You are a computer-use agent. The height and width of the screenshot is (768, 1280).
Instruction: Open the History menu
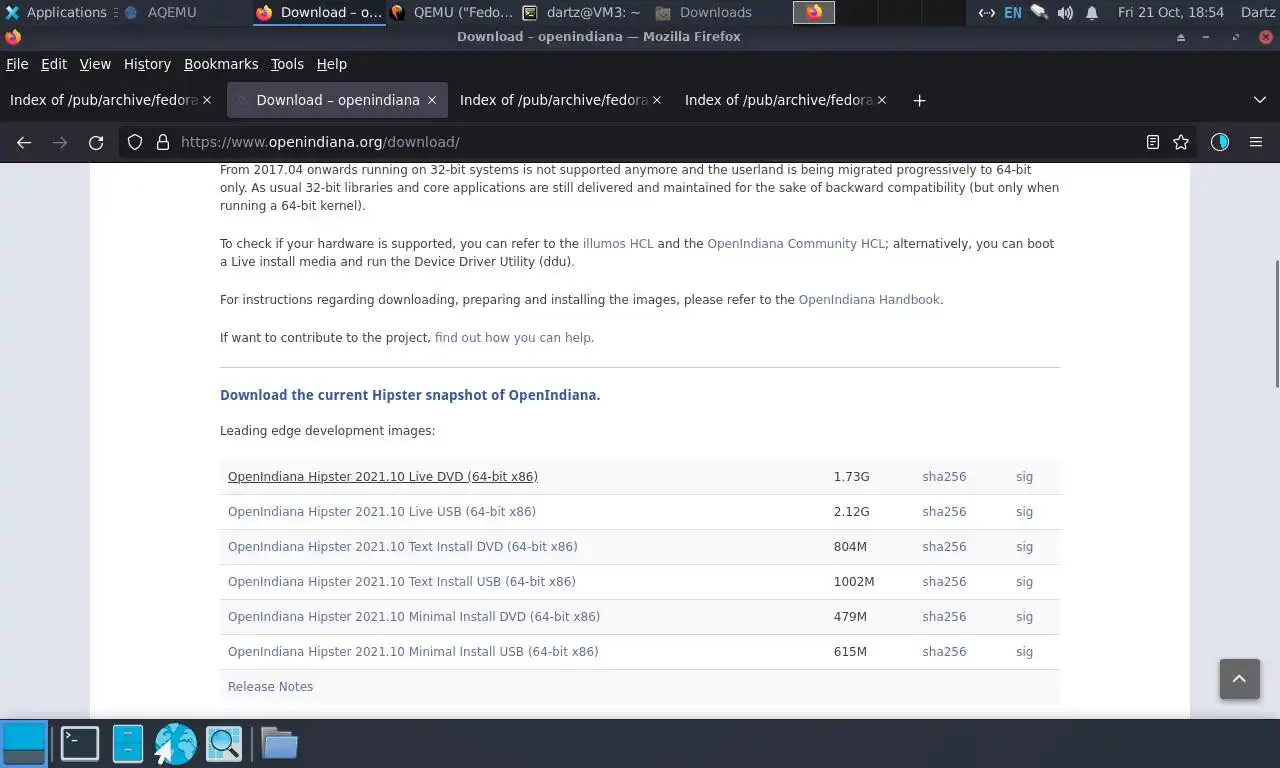(147, 64)
